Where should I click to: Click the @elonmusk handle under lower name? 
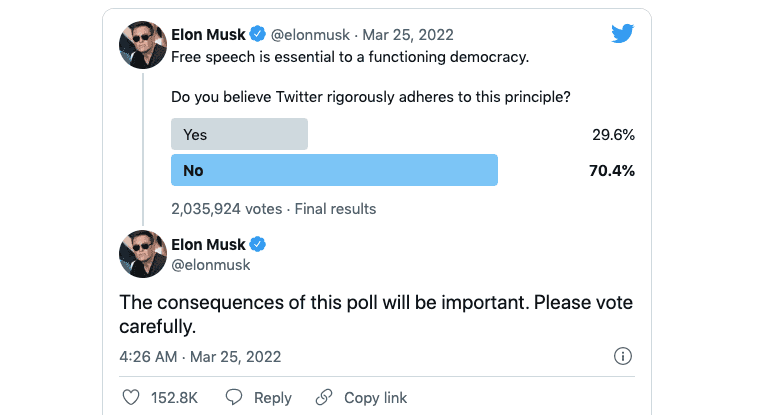click(x=211, y=265)
